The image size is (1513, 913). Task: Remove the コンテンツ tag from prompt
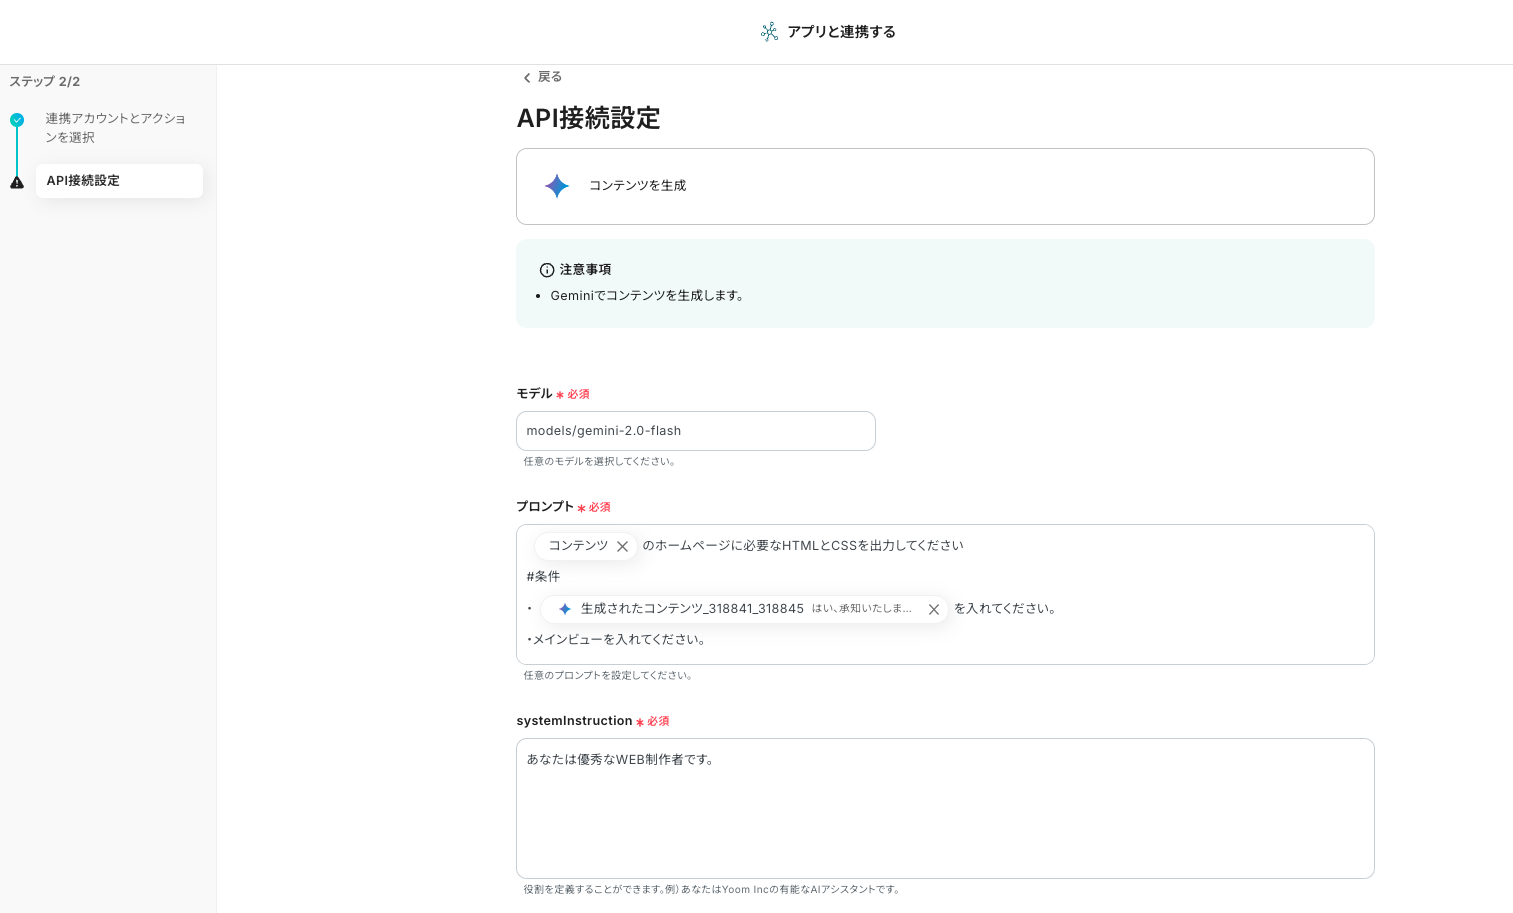tap(622, 546)
